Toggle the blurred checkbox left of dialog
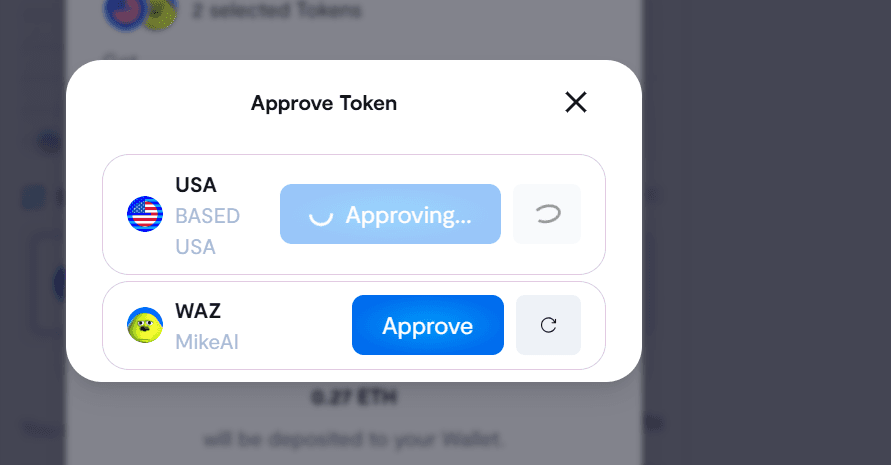The height and width of the screenshot is (465, 891). (x=34, y=197)
